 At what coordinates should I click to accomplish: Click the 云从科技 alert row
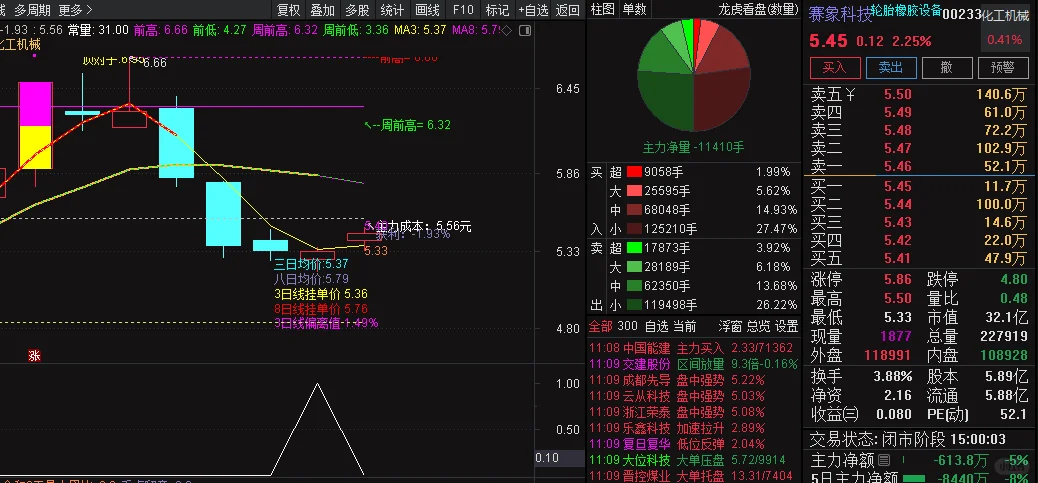pyautogui.click(x=693, y=396)
